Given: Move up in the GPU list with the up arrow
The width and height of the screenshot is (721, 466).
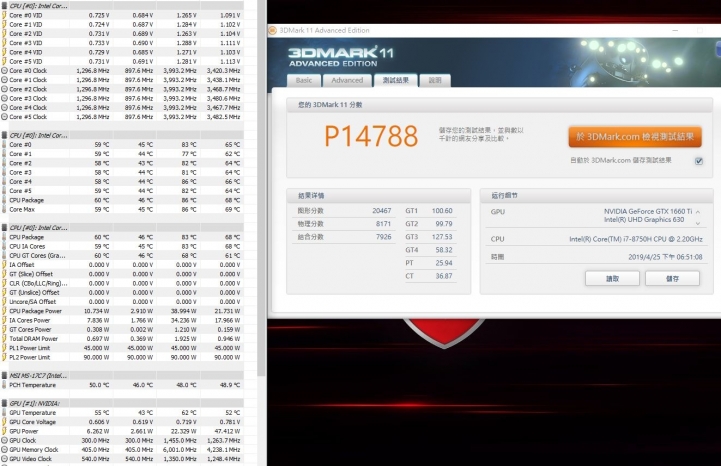Looking at the screenshot, I should (698, 212).
